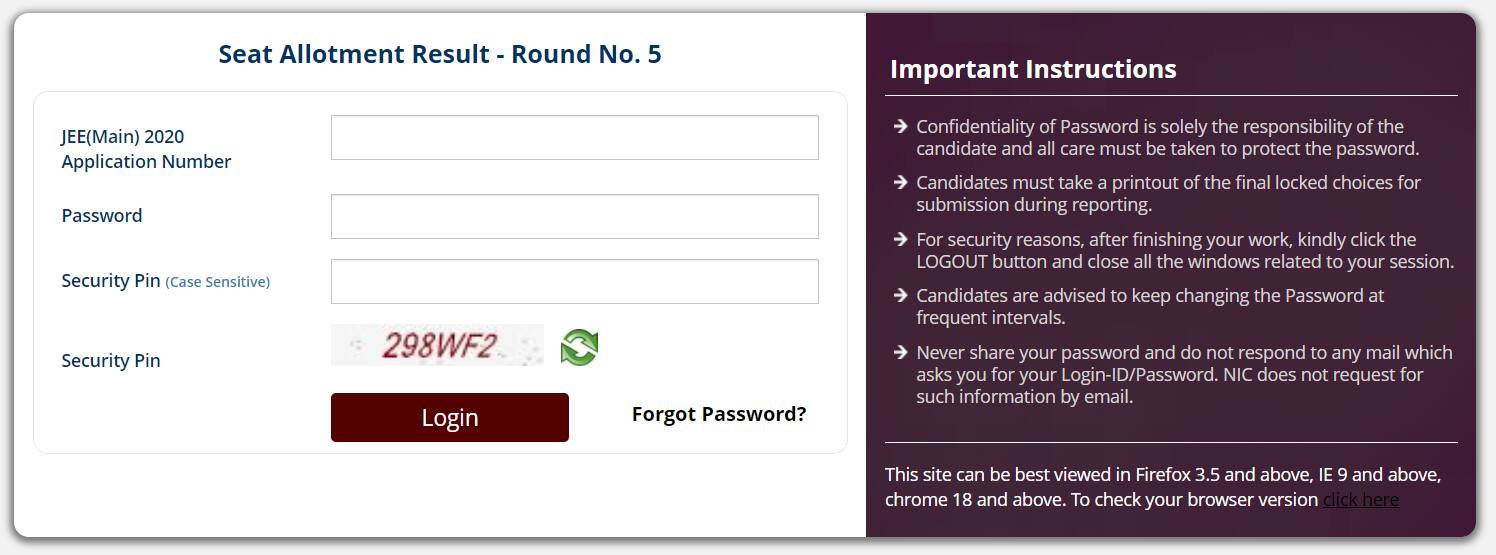Open the Forgot Password? link

[718, 414]
